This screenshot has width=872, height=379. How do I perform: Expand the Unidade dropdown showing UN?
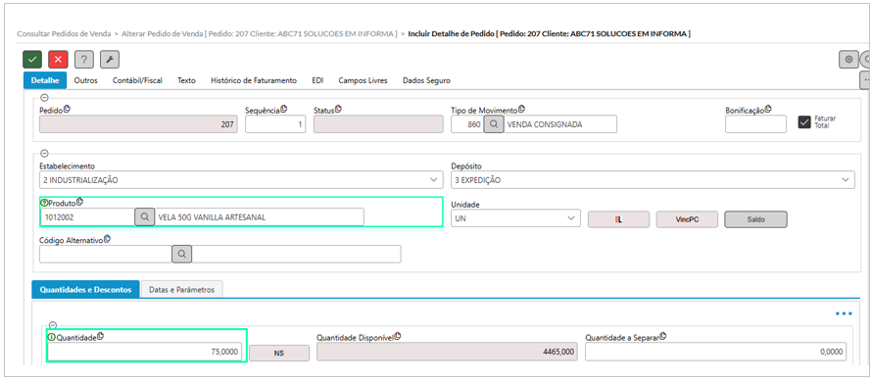coord(515,218)
